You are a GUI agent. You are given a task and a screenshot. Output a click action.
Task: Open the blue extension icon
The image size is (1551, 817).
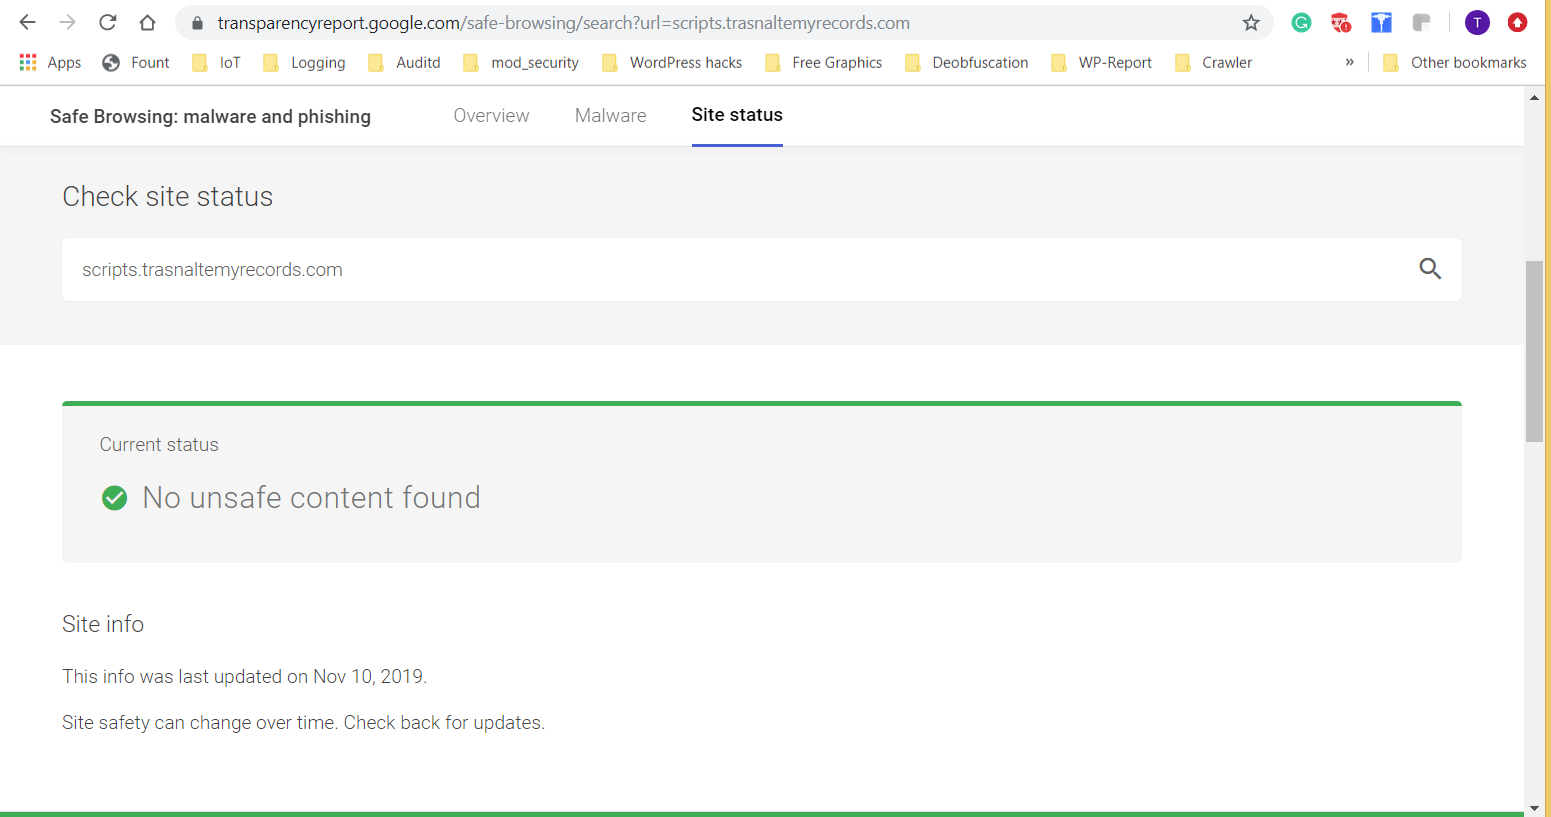(x=1381, y=23)
